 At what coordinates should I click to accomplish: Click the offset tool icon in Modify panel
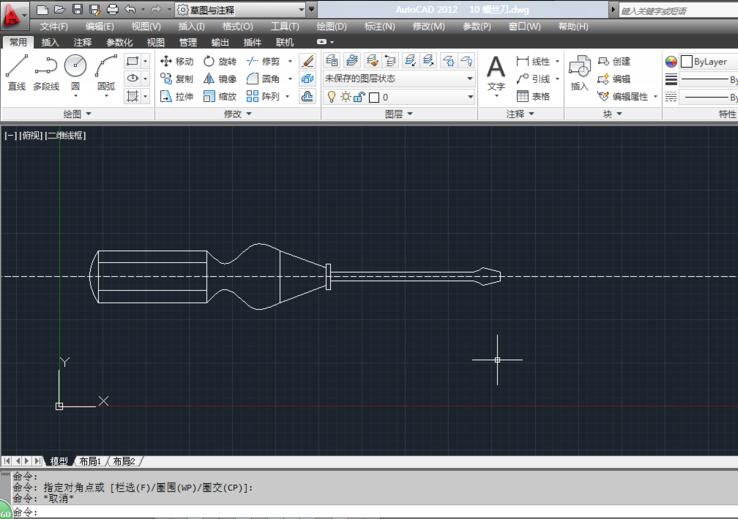coord(307,96)
